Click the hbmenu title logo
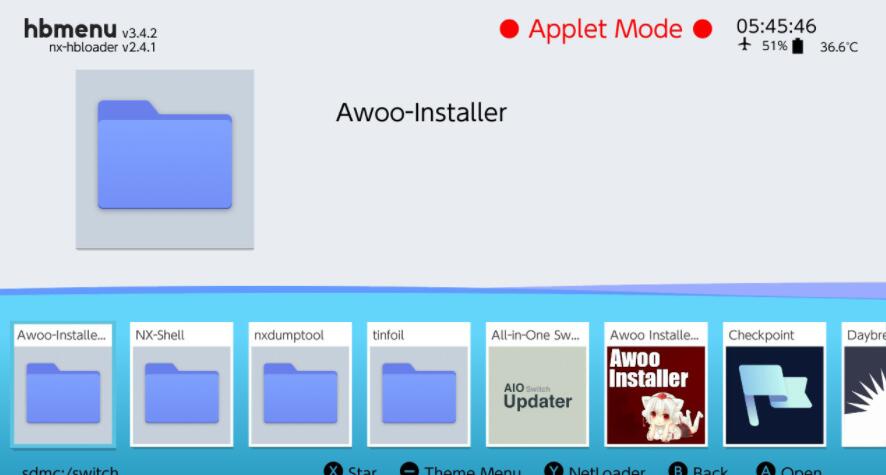This screenshot has height=475, width=886. pos(70,28)
